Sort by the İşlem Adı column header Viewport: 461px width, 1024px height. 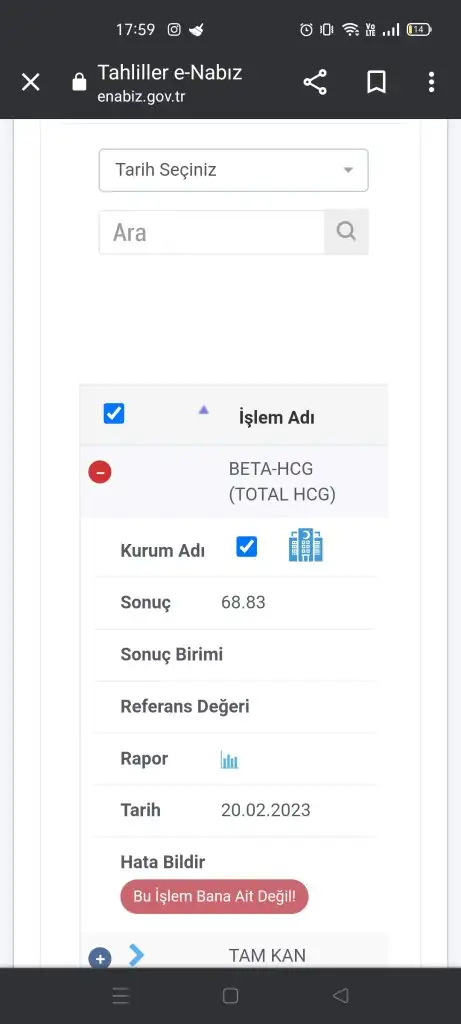coord(277,417)
